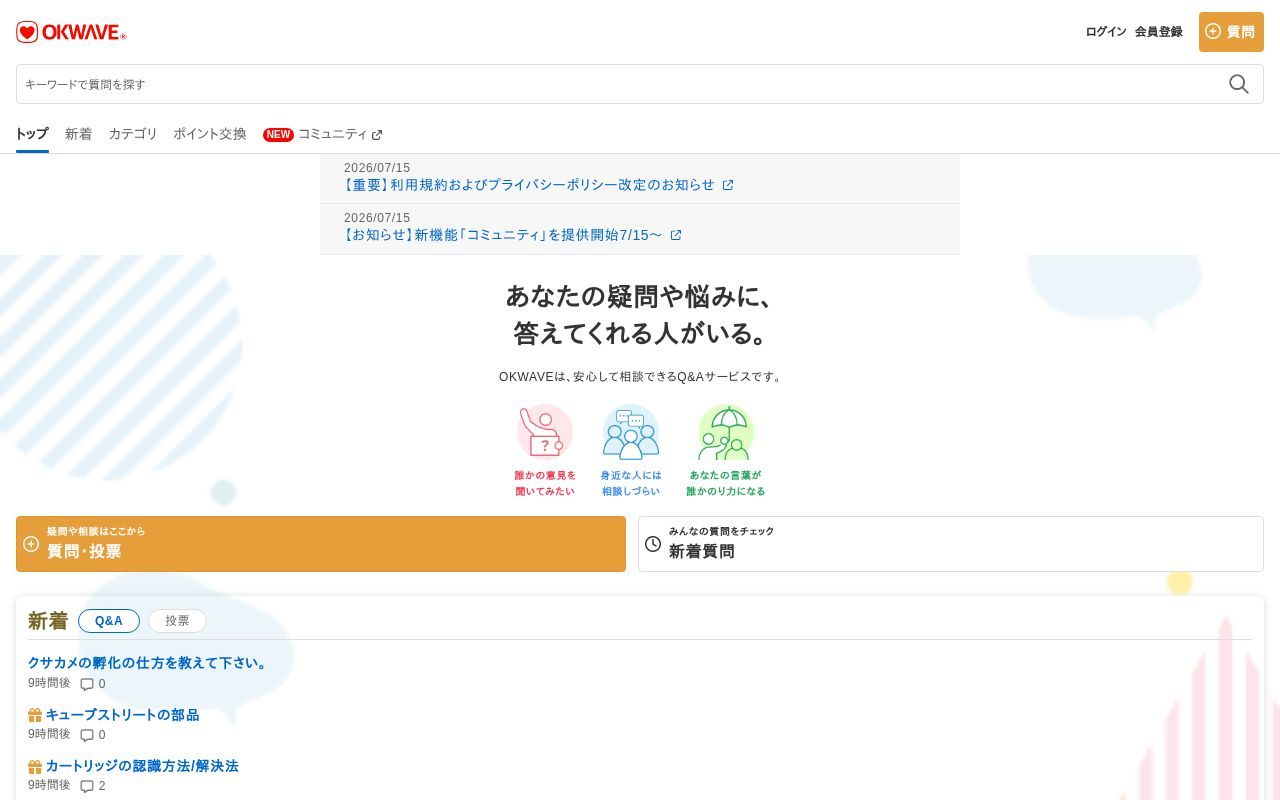Switch to the 新着 tab
The height and width of the screenshot is (800, 1280).
coord(78,134)
